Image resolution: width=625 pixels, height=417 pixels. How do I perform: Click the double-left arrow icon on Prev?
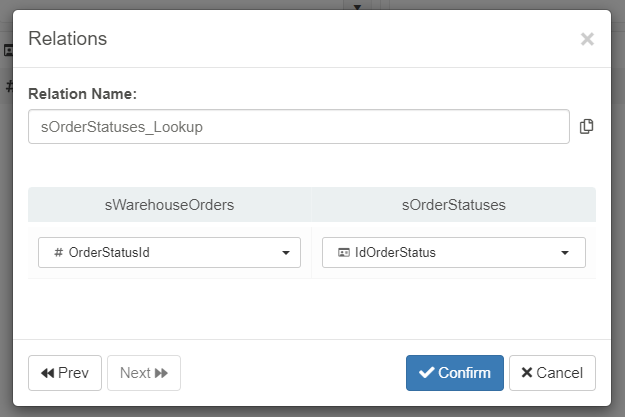pyautogui.click(x=47, y=373)
